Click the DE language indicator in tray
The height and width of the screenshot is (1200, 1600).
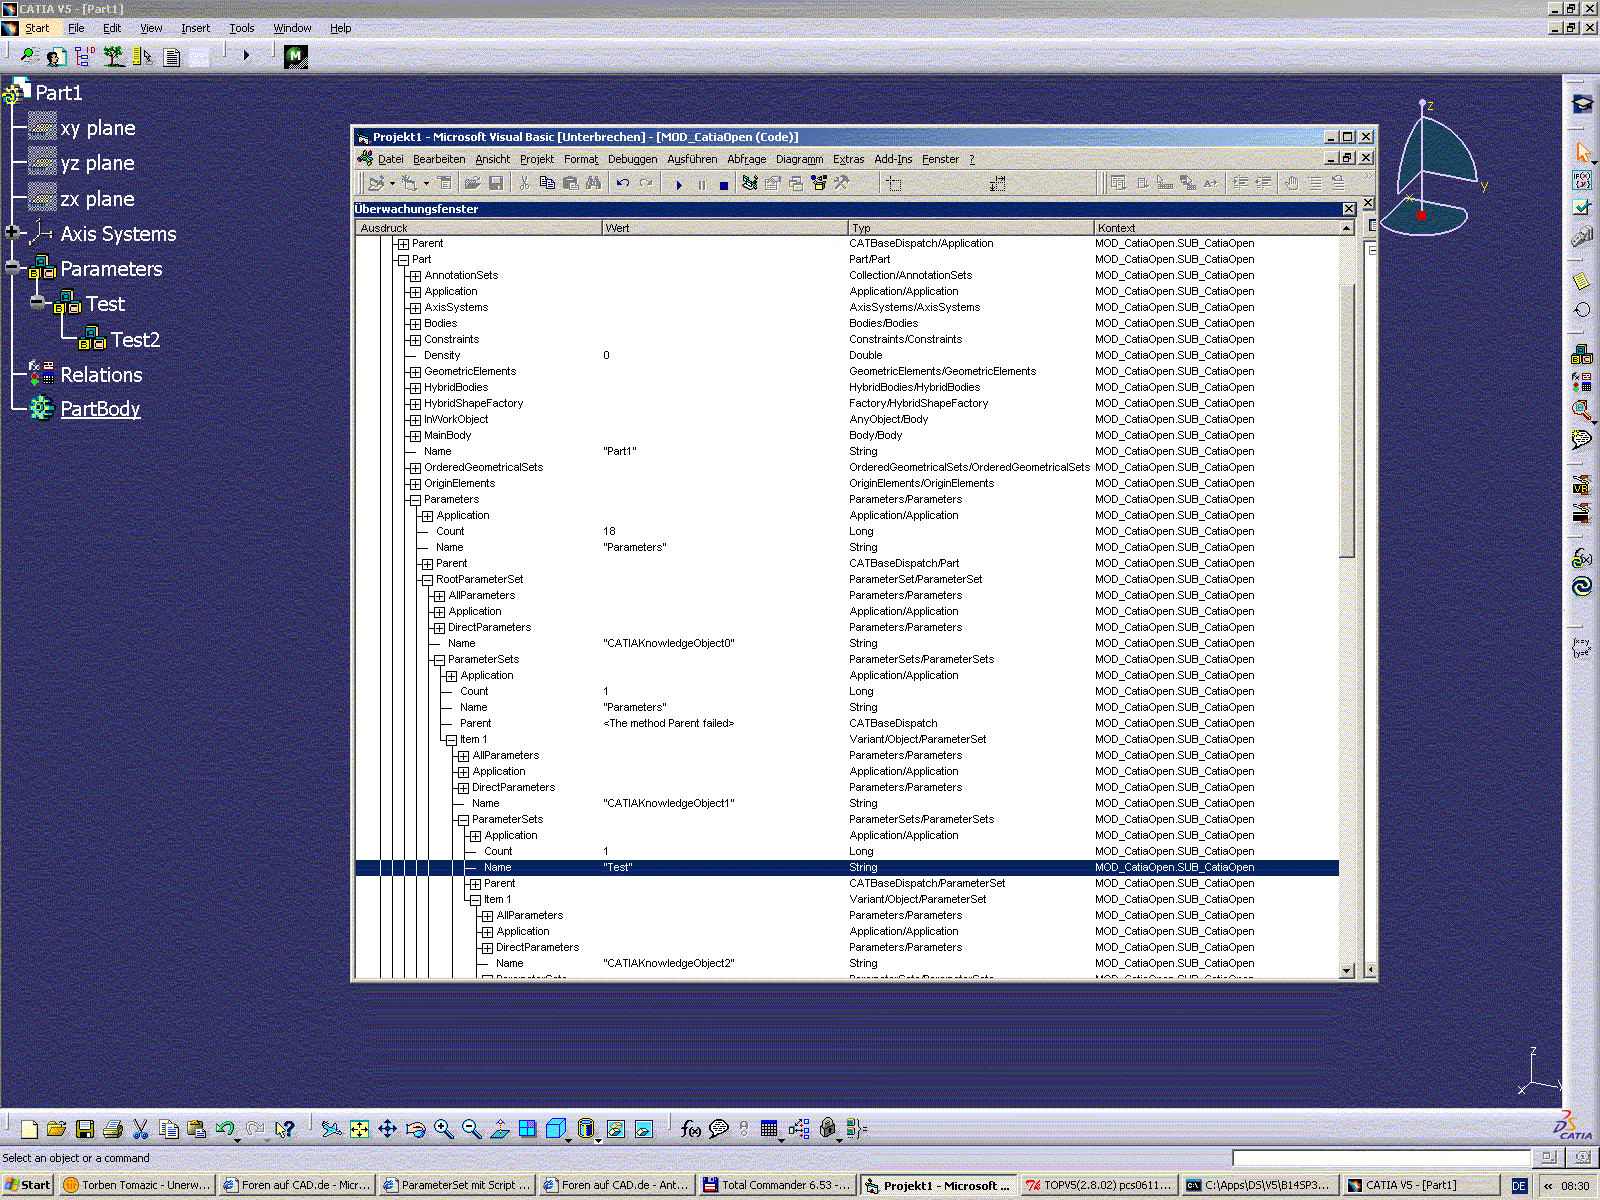click(x=1519, y=1185)
